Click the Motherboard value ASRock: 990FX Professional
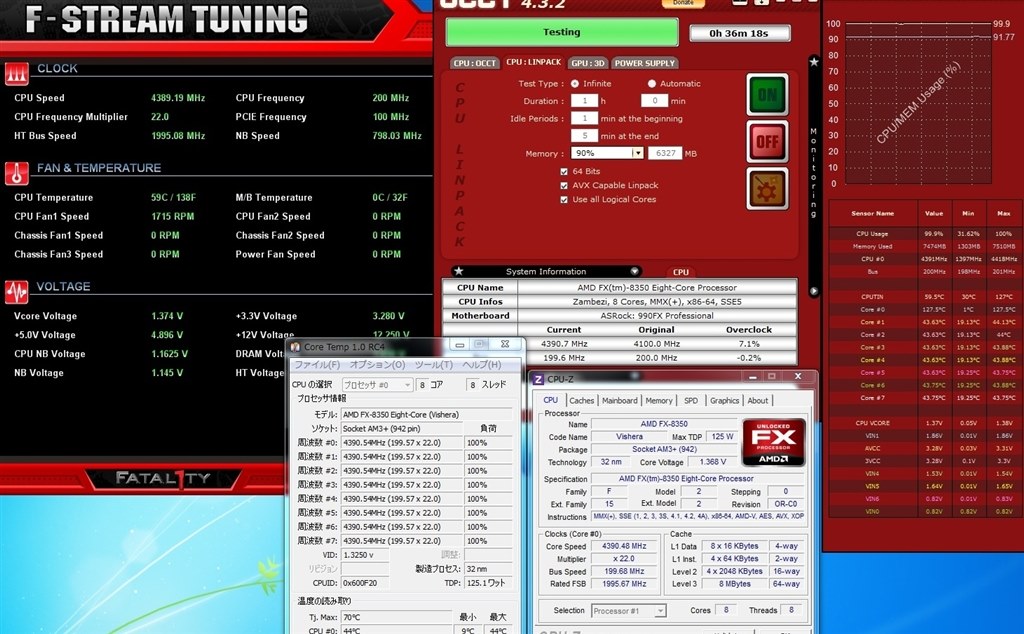 [x=657, y=316]
